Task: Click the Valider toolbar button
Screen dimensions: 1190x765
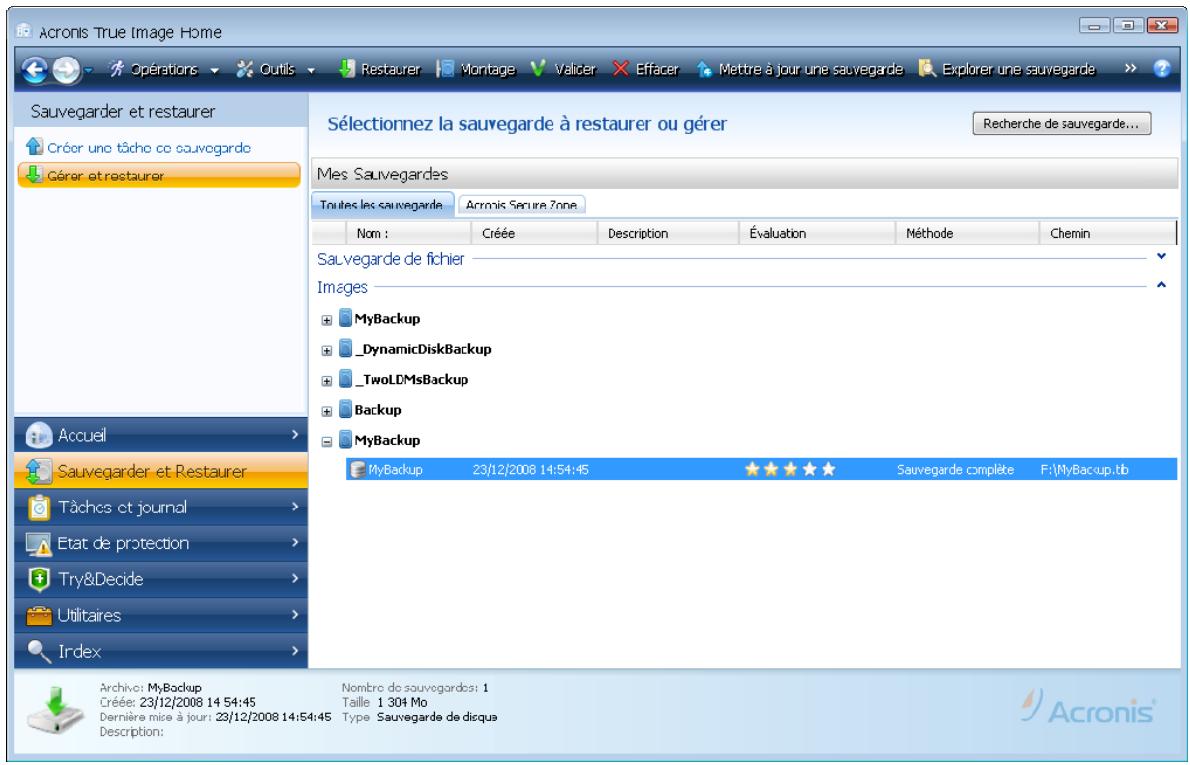Action: (x=563, y=70)
